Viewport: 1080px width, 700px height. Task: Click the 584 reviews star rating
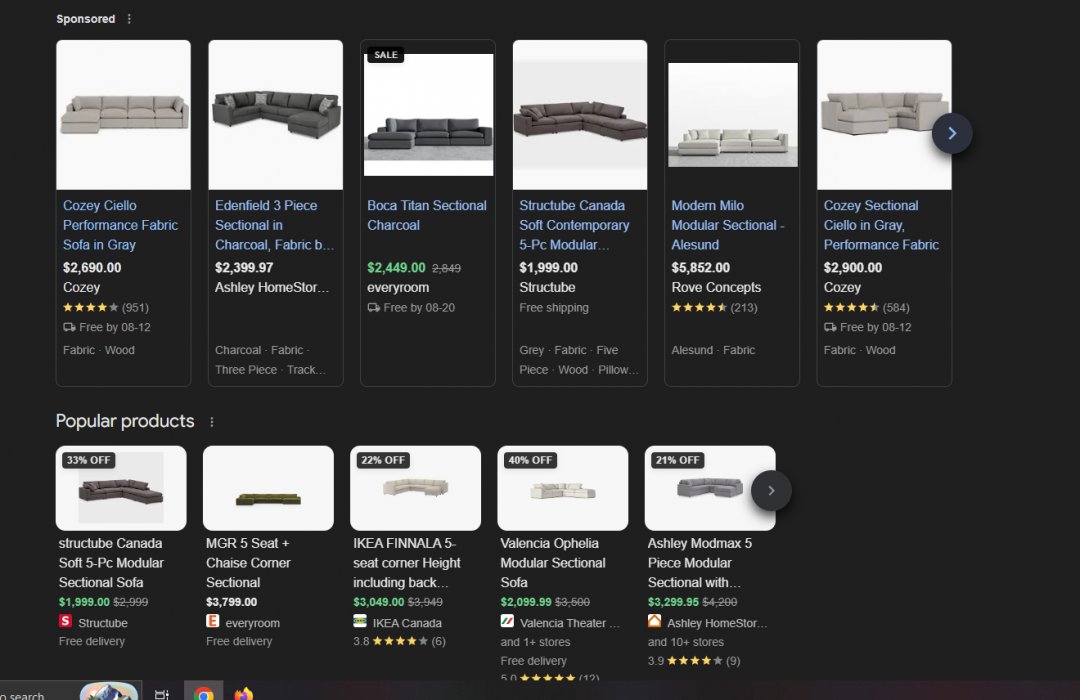click(866, 307)
